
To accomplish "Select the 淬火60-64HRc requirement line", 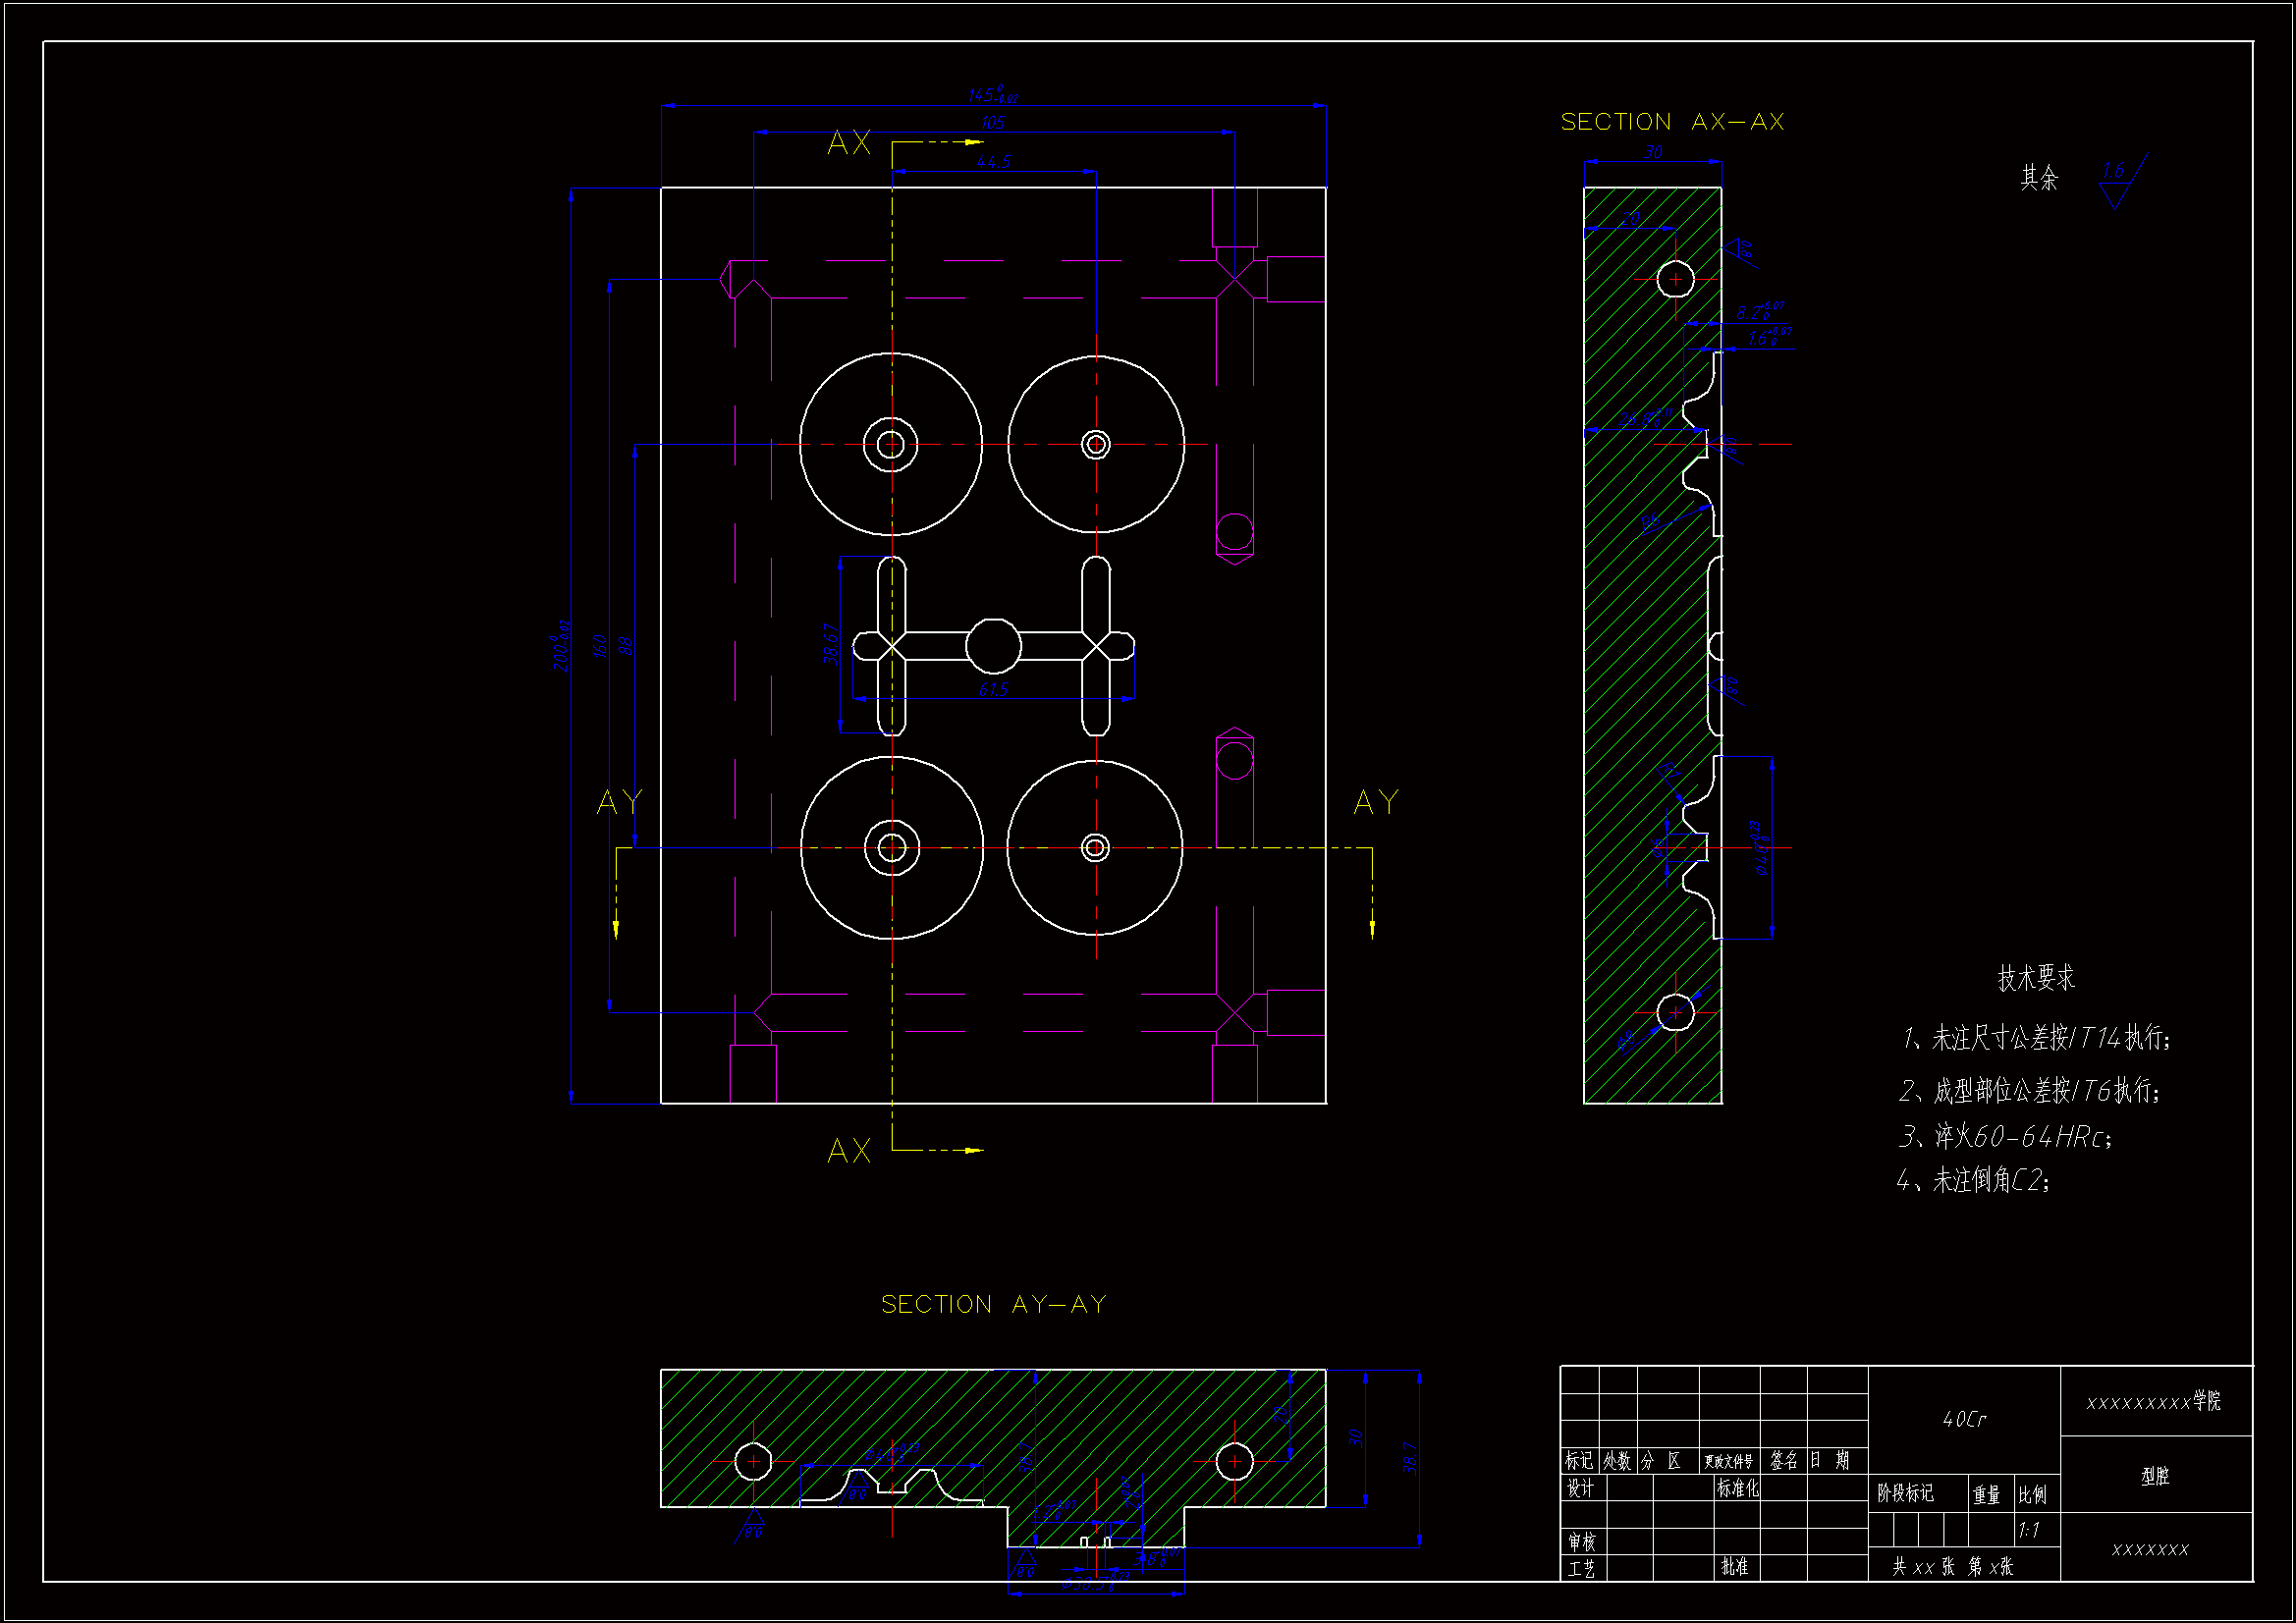I will (2005, 1137).
